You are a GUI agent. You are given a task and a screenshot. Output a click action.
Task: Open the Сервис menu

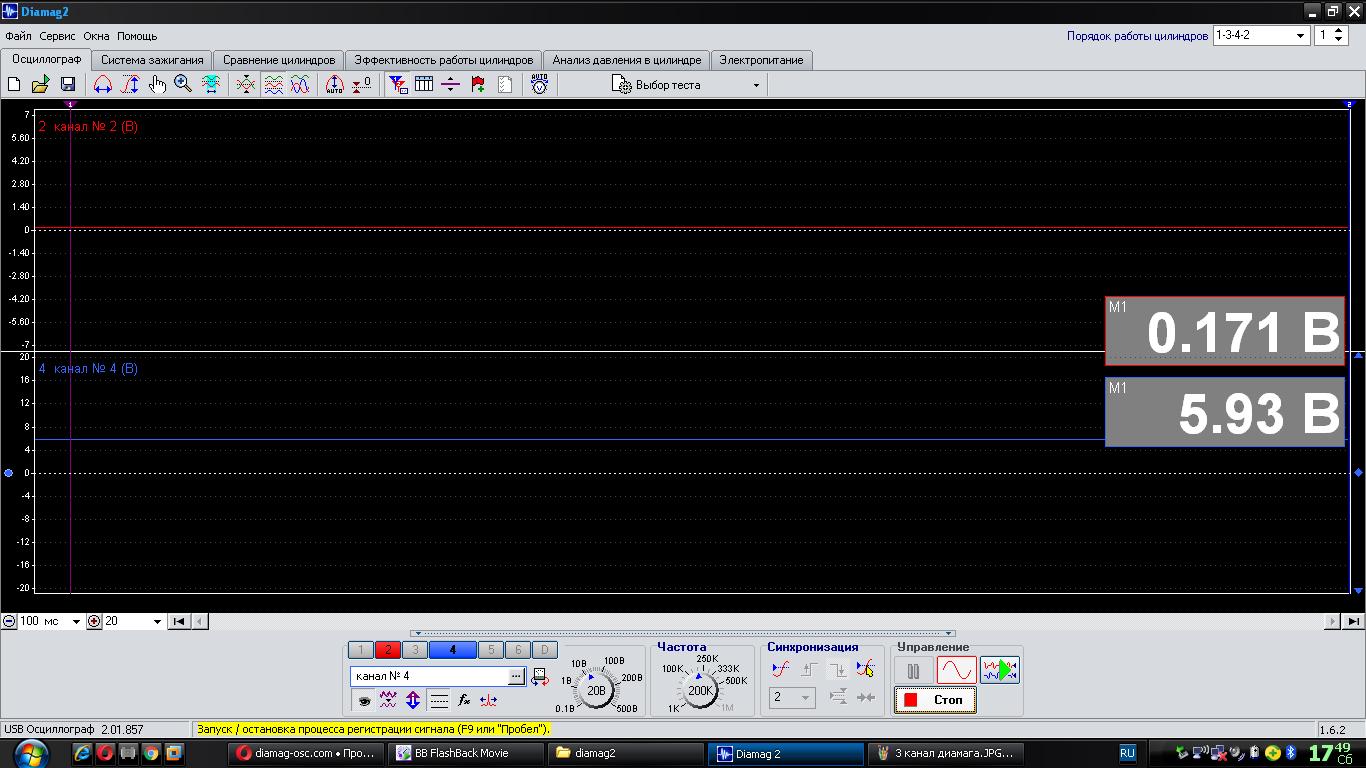57,36
